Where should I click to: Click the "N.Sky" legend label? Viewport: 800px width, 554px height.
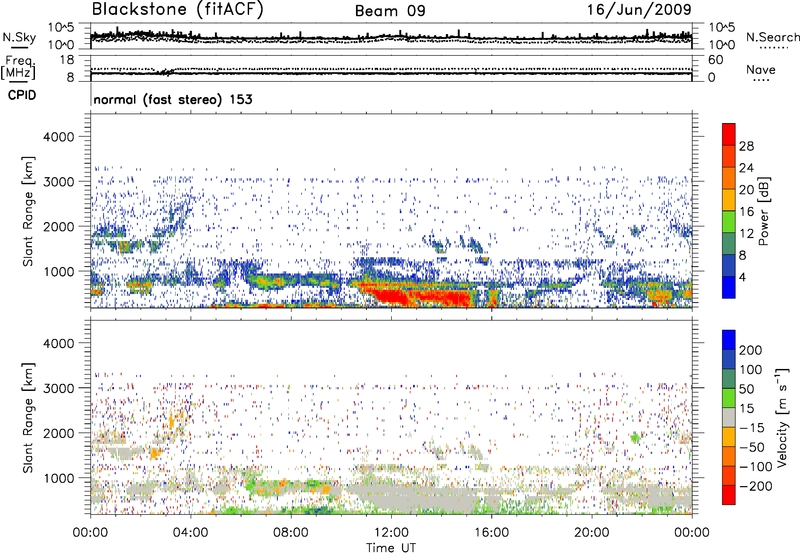(x=19, y=37)
